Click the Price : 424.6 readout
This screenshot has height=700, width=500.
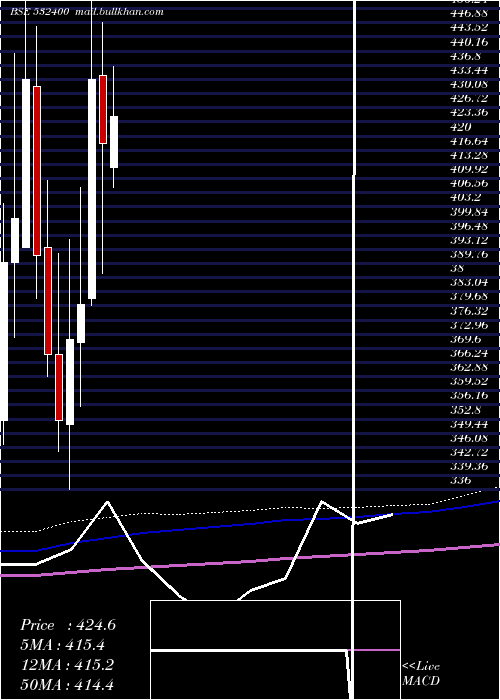click(68, 625)
